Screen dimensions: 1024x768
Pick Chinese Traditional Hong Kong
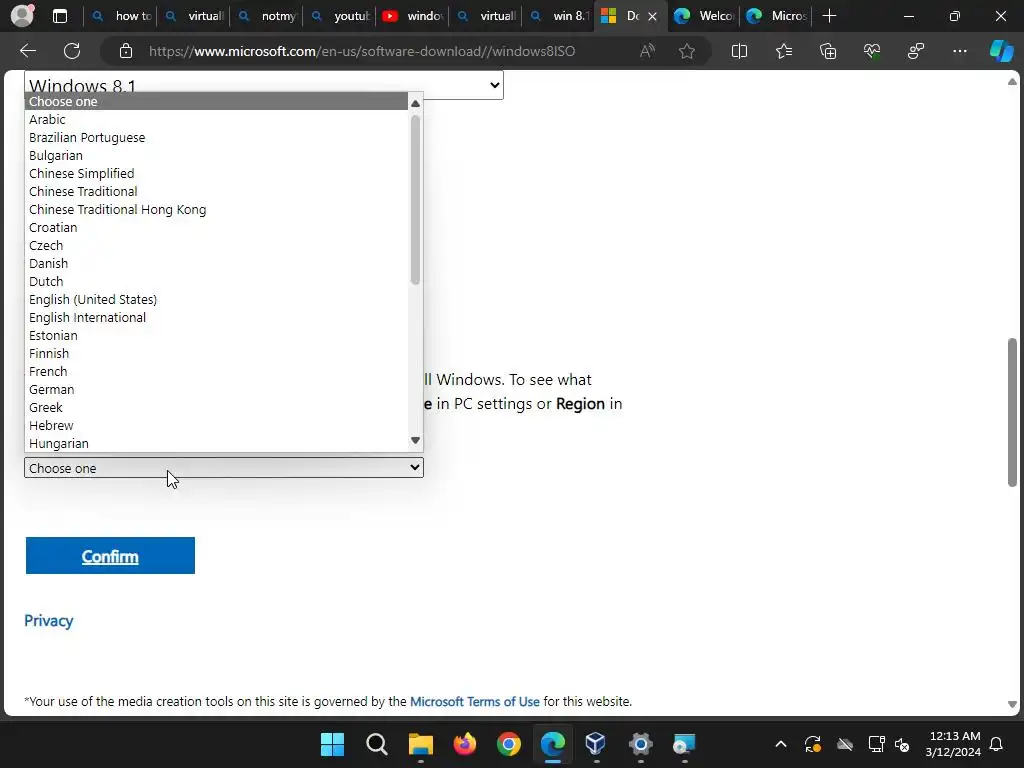point(216,209)
